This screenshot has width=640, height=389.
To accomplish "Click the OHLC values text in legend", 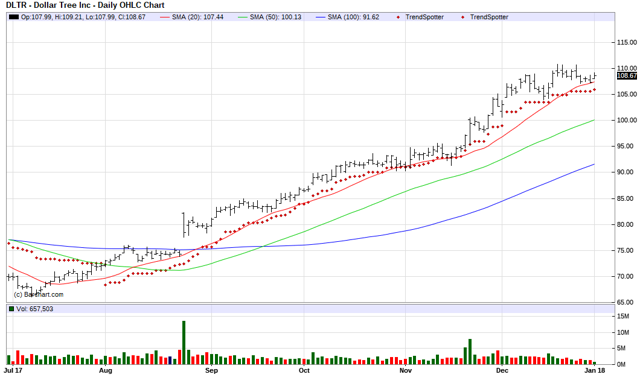I will coord(83,17).
